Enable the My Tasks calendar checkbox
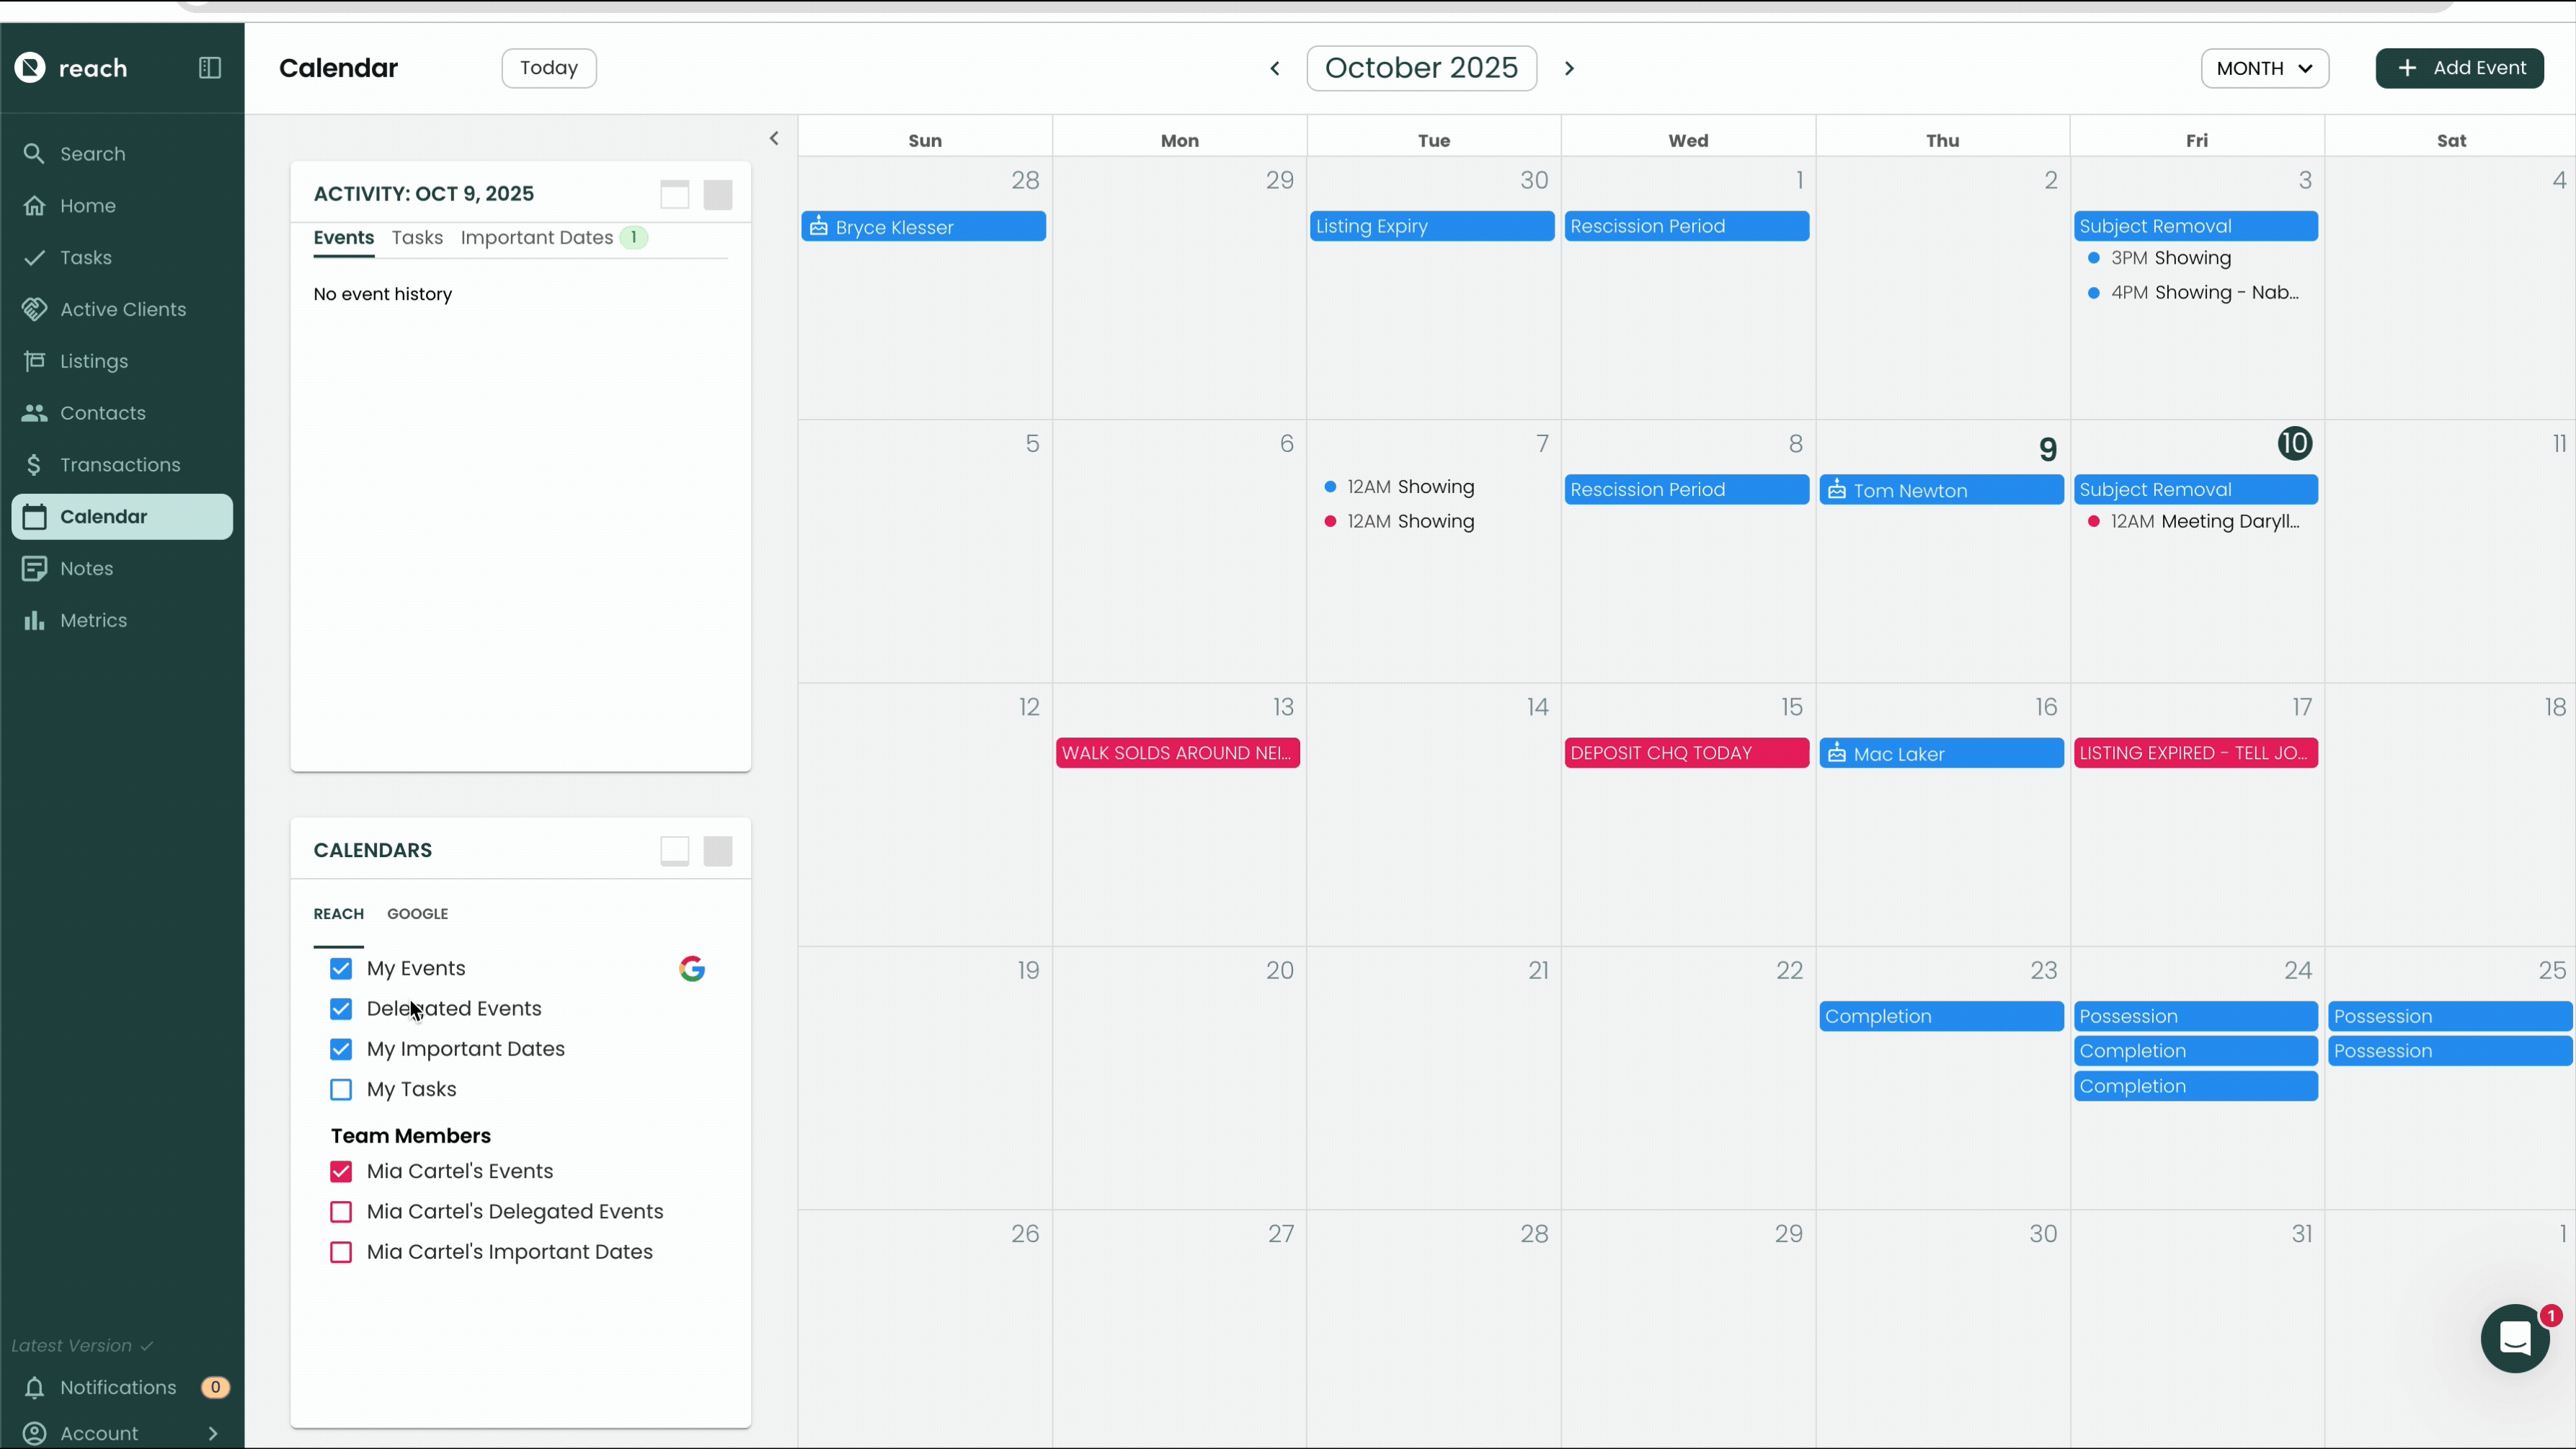 click(x=341, y=1089)
